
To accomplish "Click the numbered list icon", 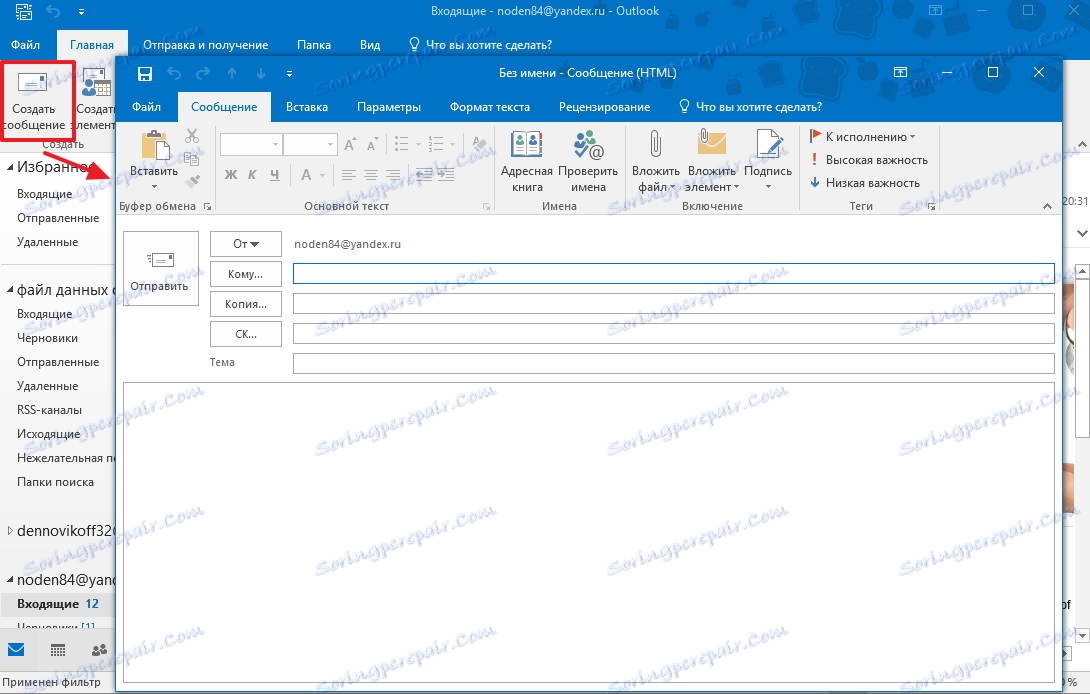I will [436, 144].
